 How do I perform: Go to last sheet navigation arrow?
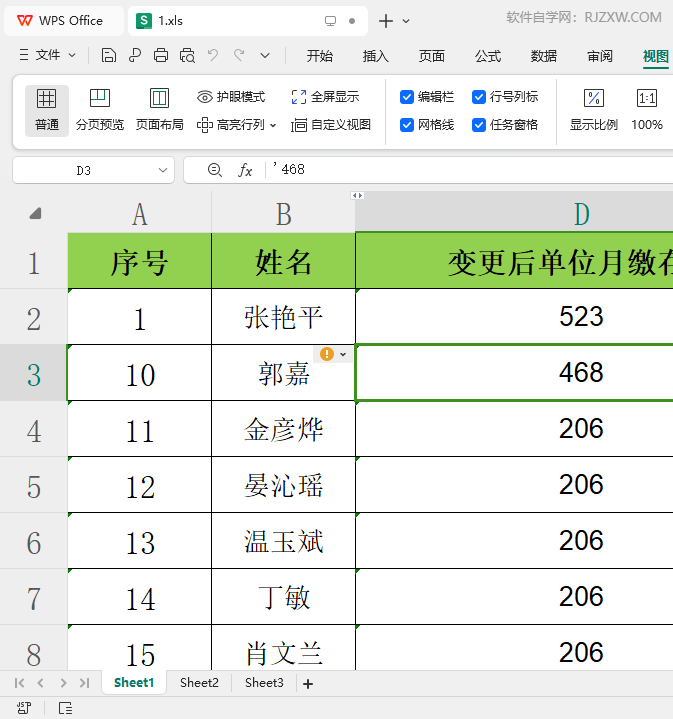[84, 683]
